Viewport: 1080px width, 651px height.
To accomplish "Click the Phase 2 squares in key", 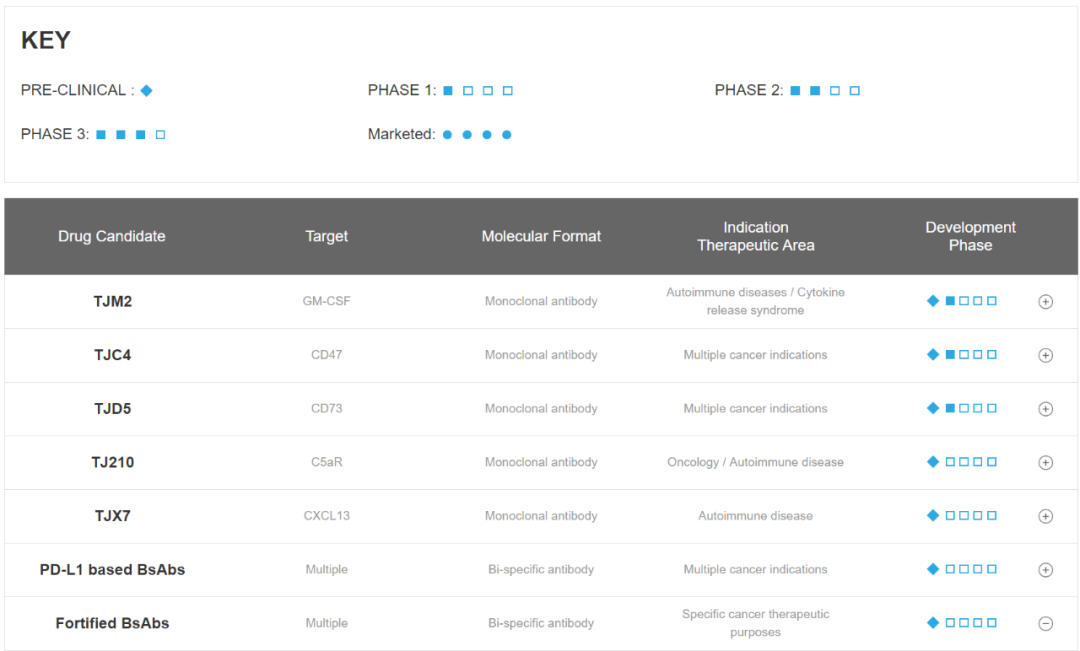I will (x=825, y=91).
